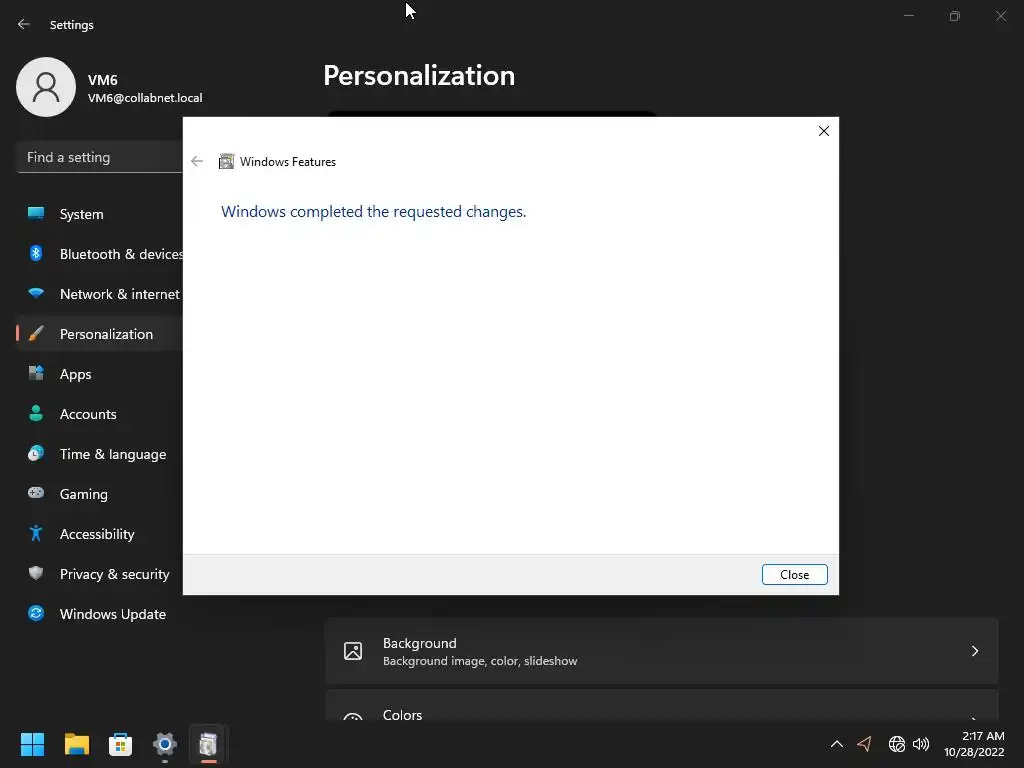The height and width of the screenshot is (768, 1024).
Task: Open Accounts settings
Action: pyautogui.click(x=99, y=414)
